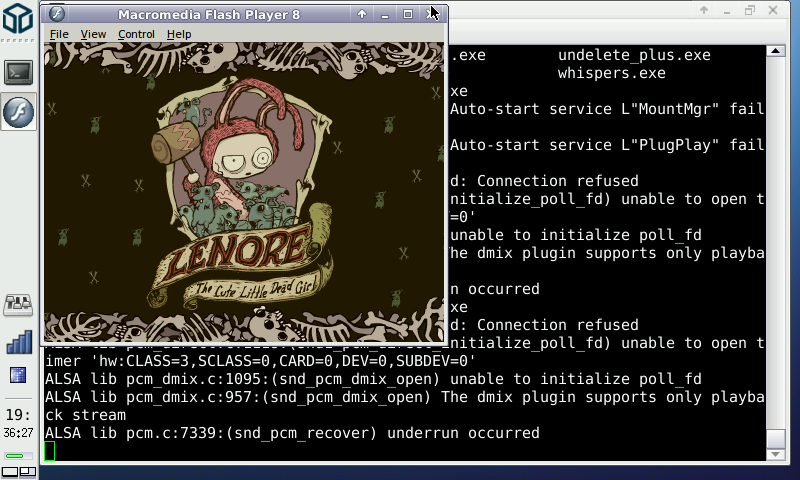Select the Flash Player taskbar icon
Screen dimensions: 800x480
coord(19,111)
